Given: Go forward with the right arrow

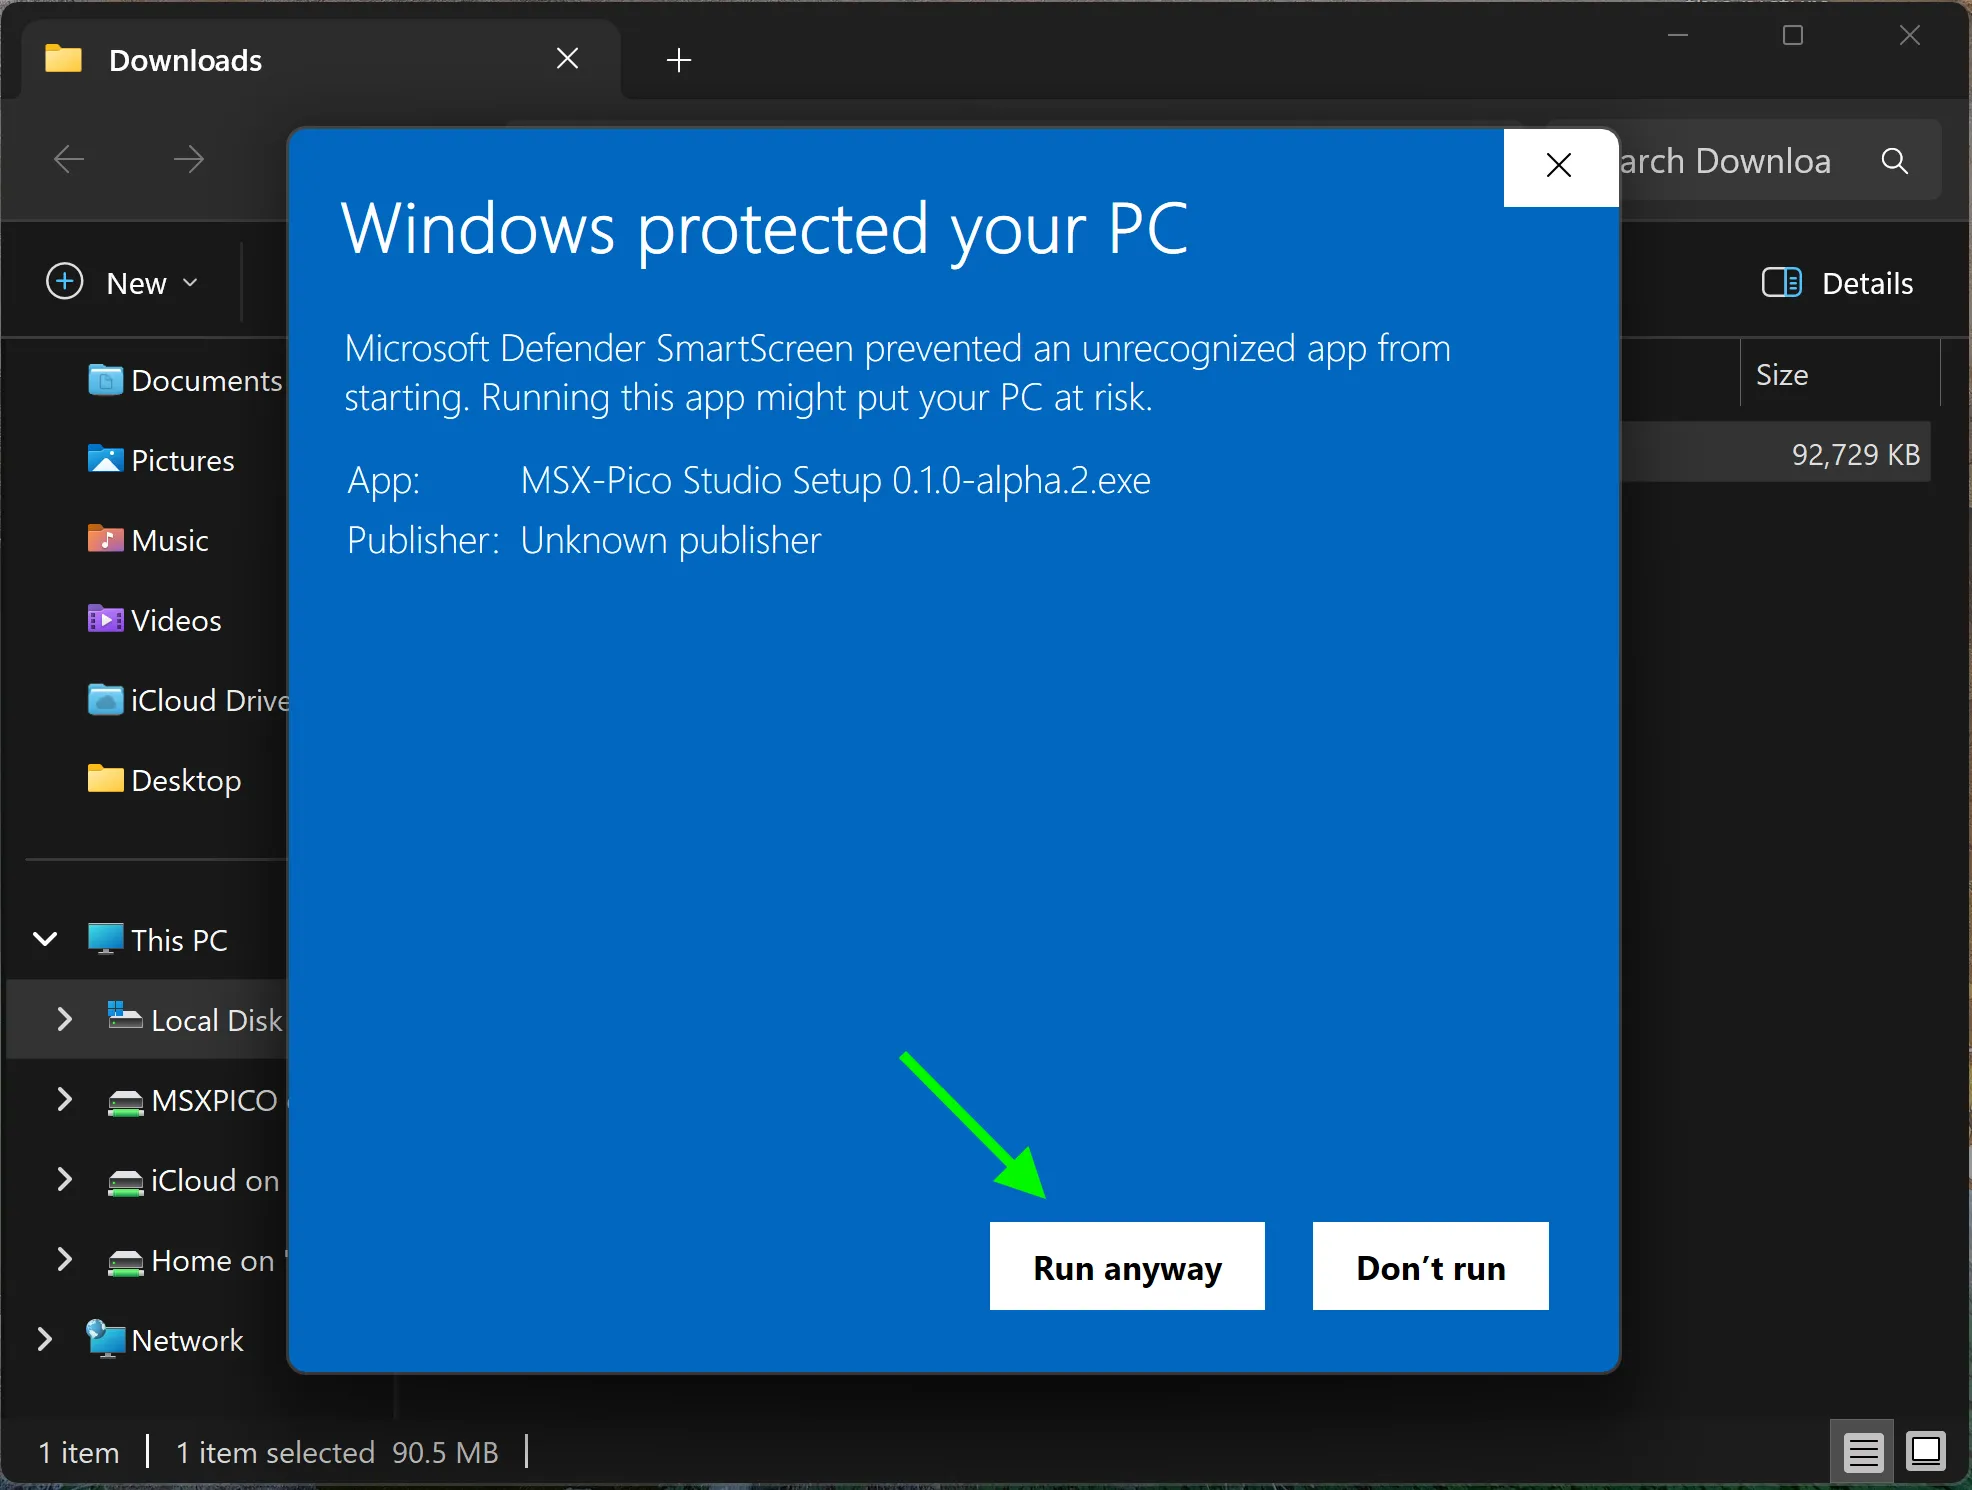Looking at the screenshot, I should (188, 158).
